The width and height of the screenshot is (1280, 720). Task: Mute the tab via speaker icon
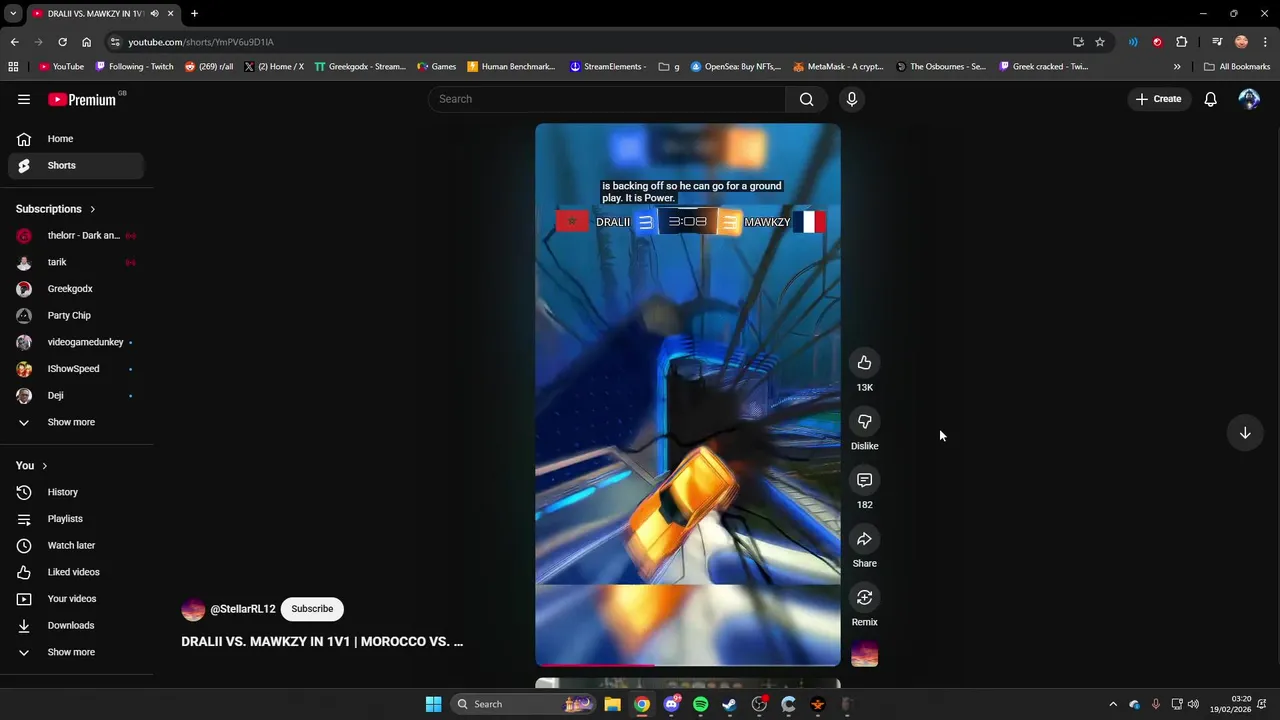click(x=154, y=14)
